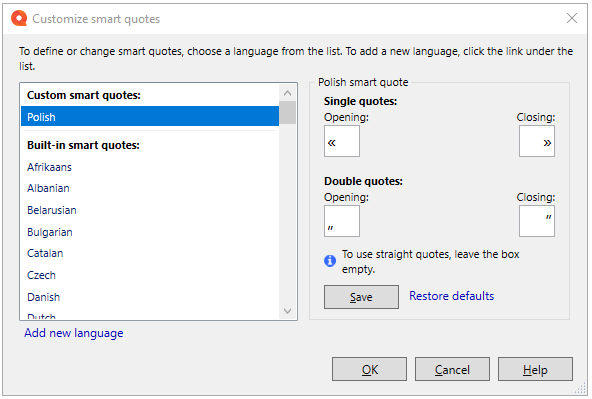Click the memoQ app icon in title bar
The image size is (592, 399).
19,18
